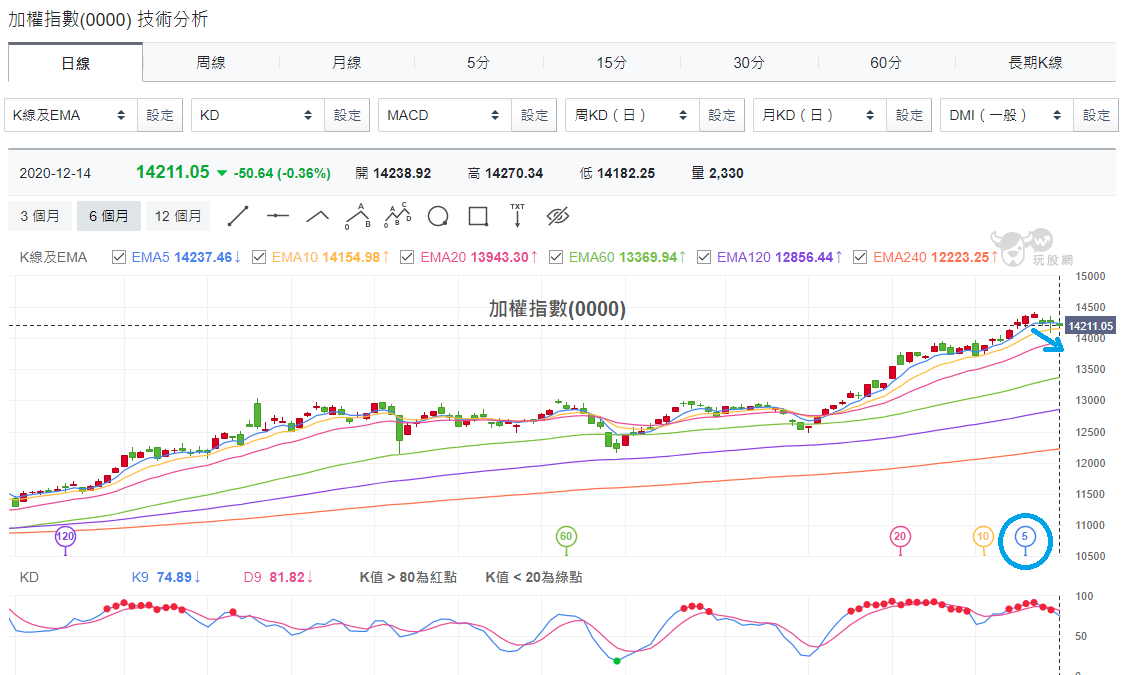
Task: Click 設定 next to K線及EMA
Action: point(160,115)
